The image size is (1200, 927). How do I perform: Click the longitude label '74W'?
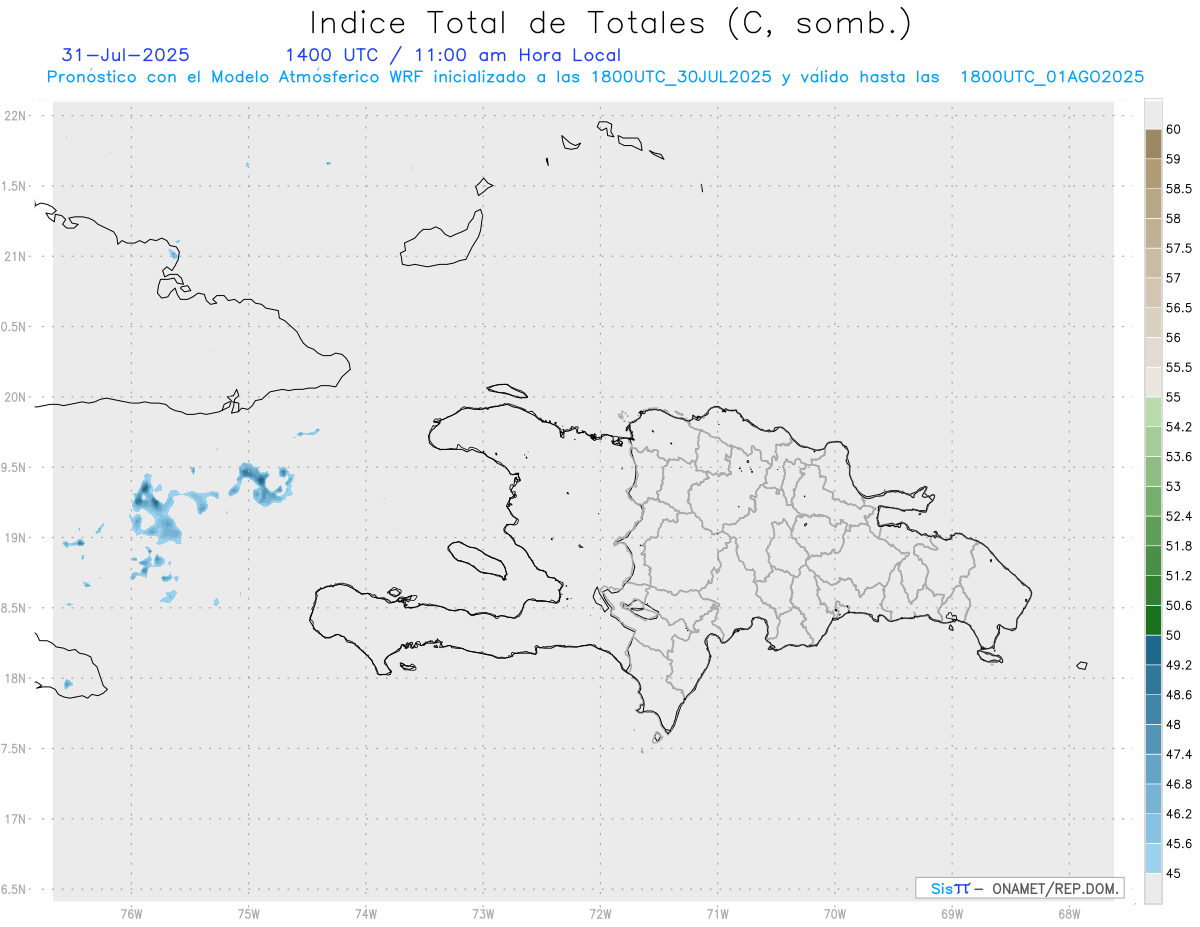pyautogui.click(x=366, y=914)
